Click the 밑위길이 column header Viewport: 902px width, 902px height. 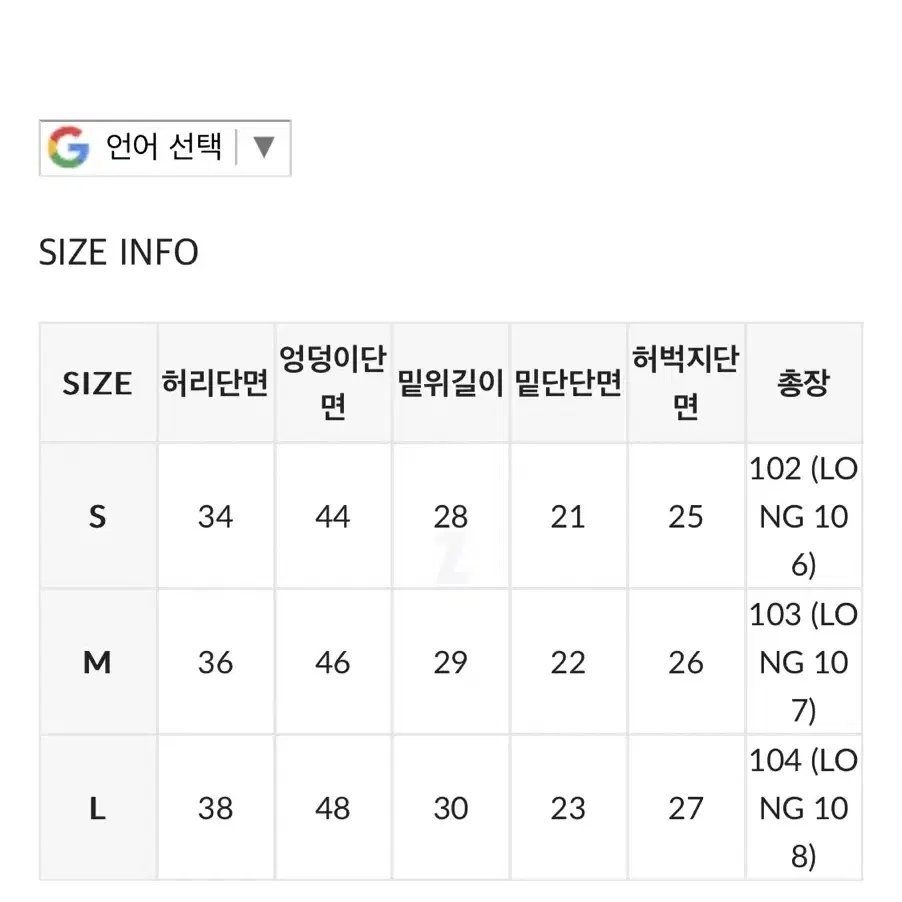450,383
